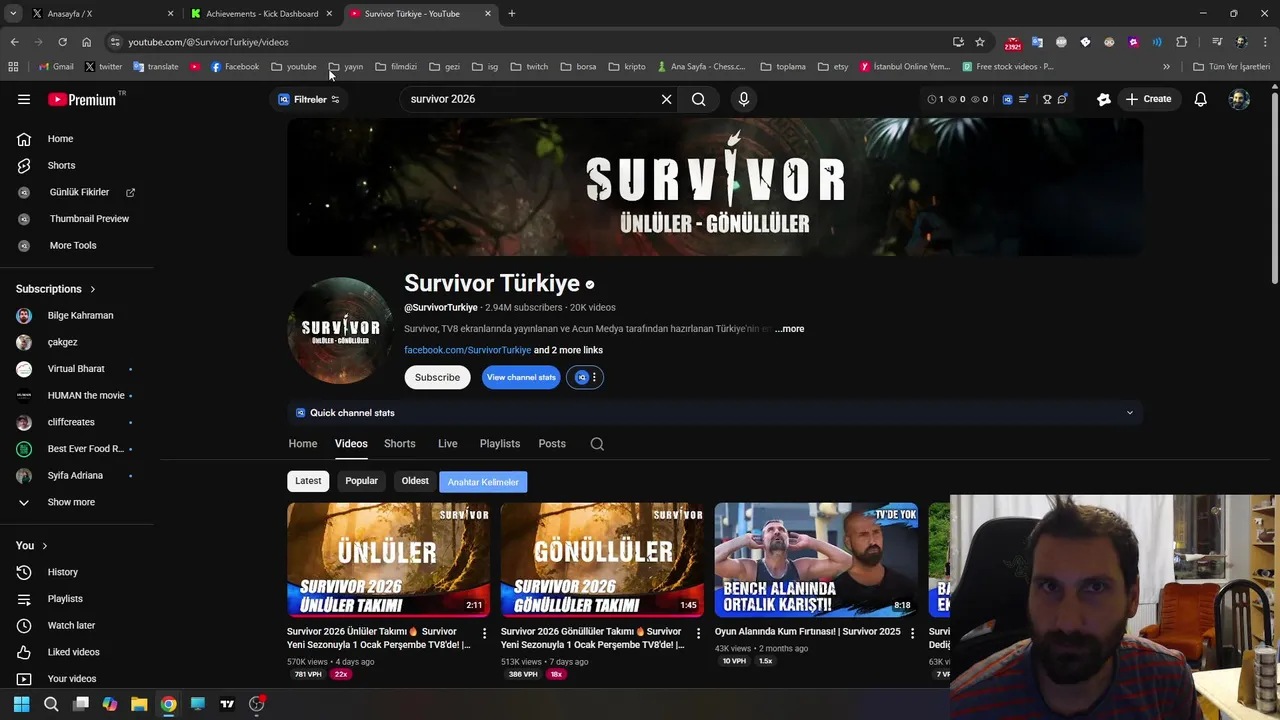Open Virtual Bharat subscription

(77, 369)
